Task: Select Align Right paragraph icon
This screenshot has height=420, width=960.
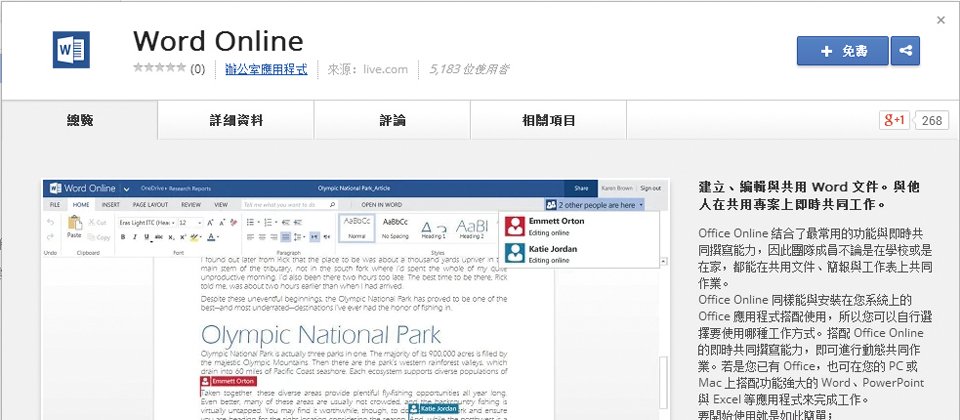Action: pos(274,237)
